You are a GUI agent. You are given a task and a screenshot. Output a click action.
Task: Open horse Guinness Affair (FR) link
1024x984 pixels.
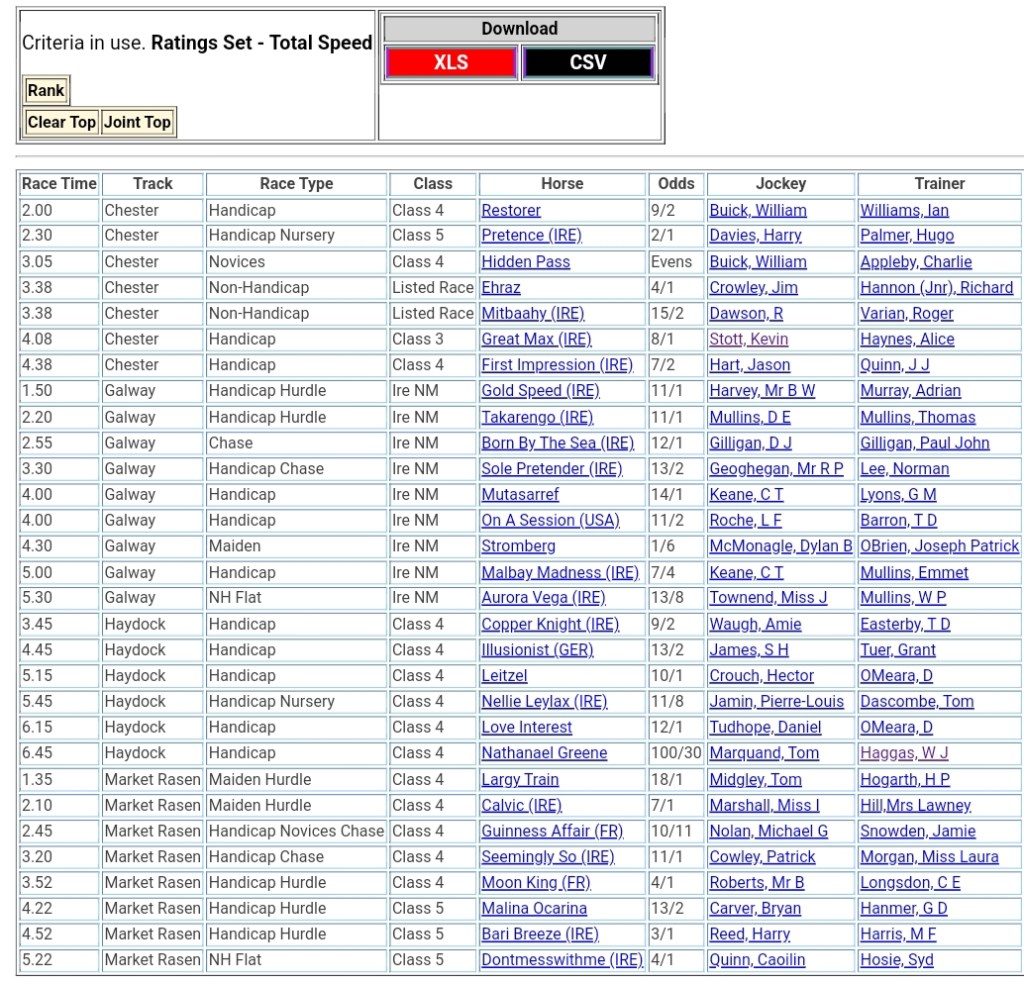[x=552, y=831]
